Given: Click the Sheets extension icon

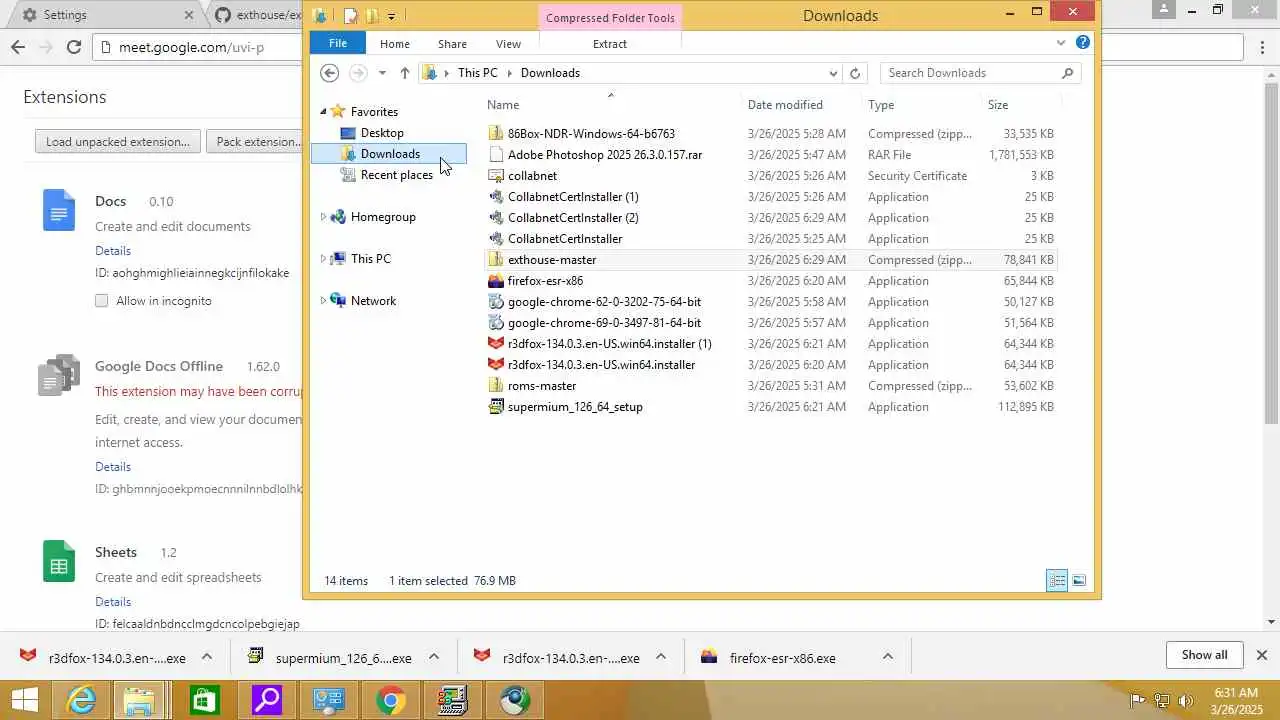Looking at the screenshot, I should click(x=59, y=561).
